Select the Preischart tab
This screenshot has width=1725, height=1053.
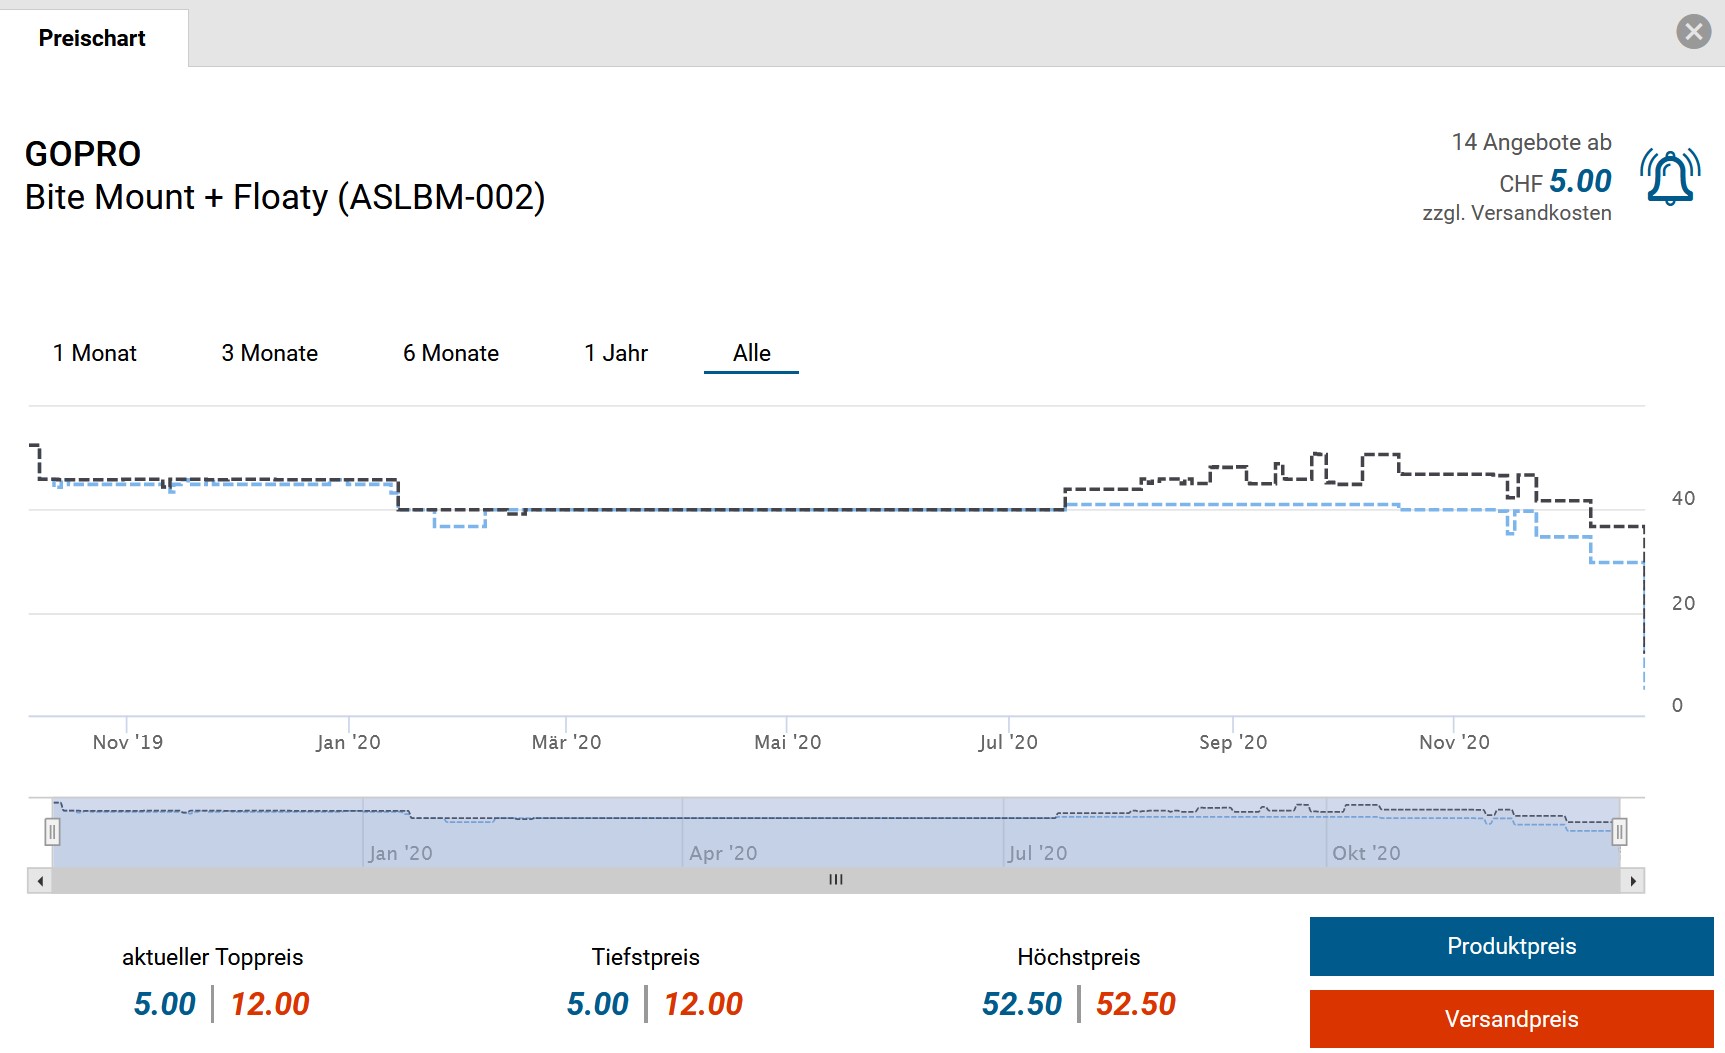tap(93, 38)
